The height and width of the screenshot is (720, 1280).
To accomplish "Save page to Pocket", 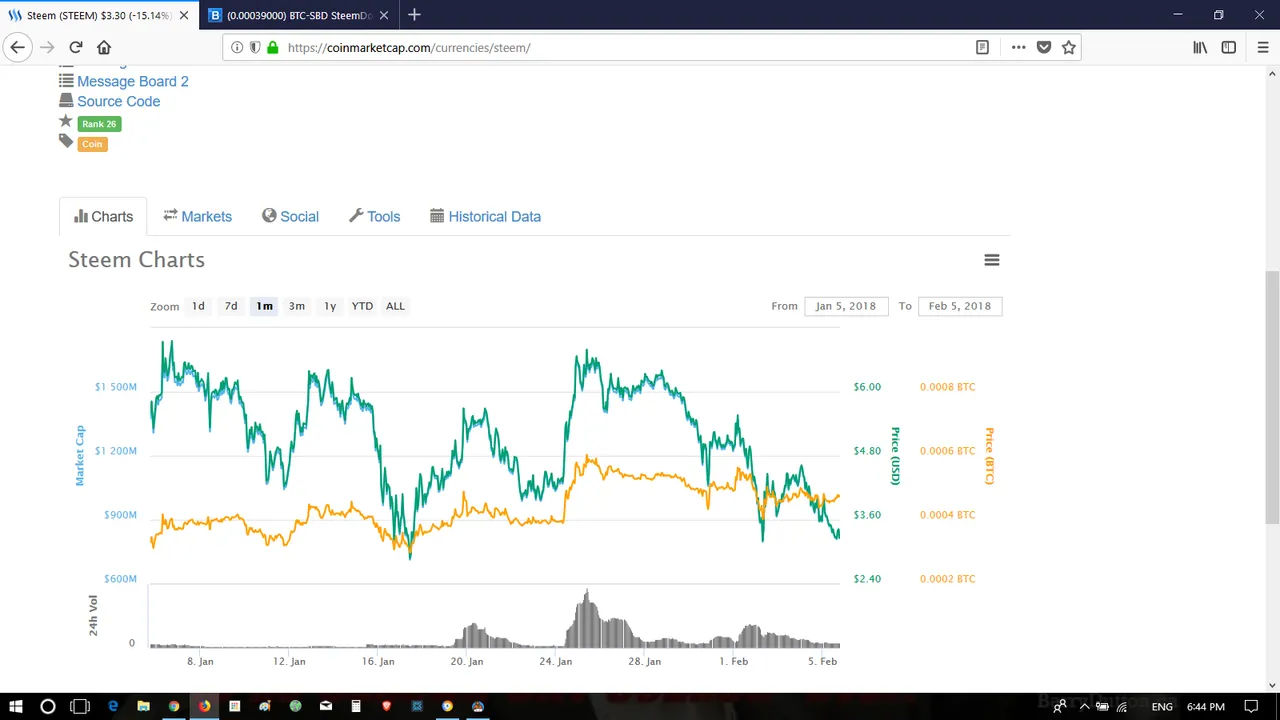I will [1044, 47].
